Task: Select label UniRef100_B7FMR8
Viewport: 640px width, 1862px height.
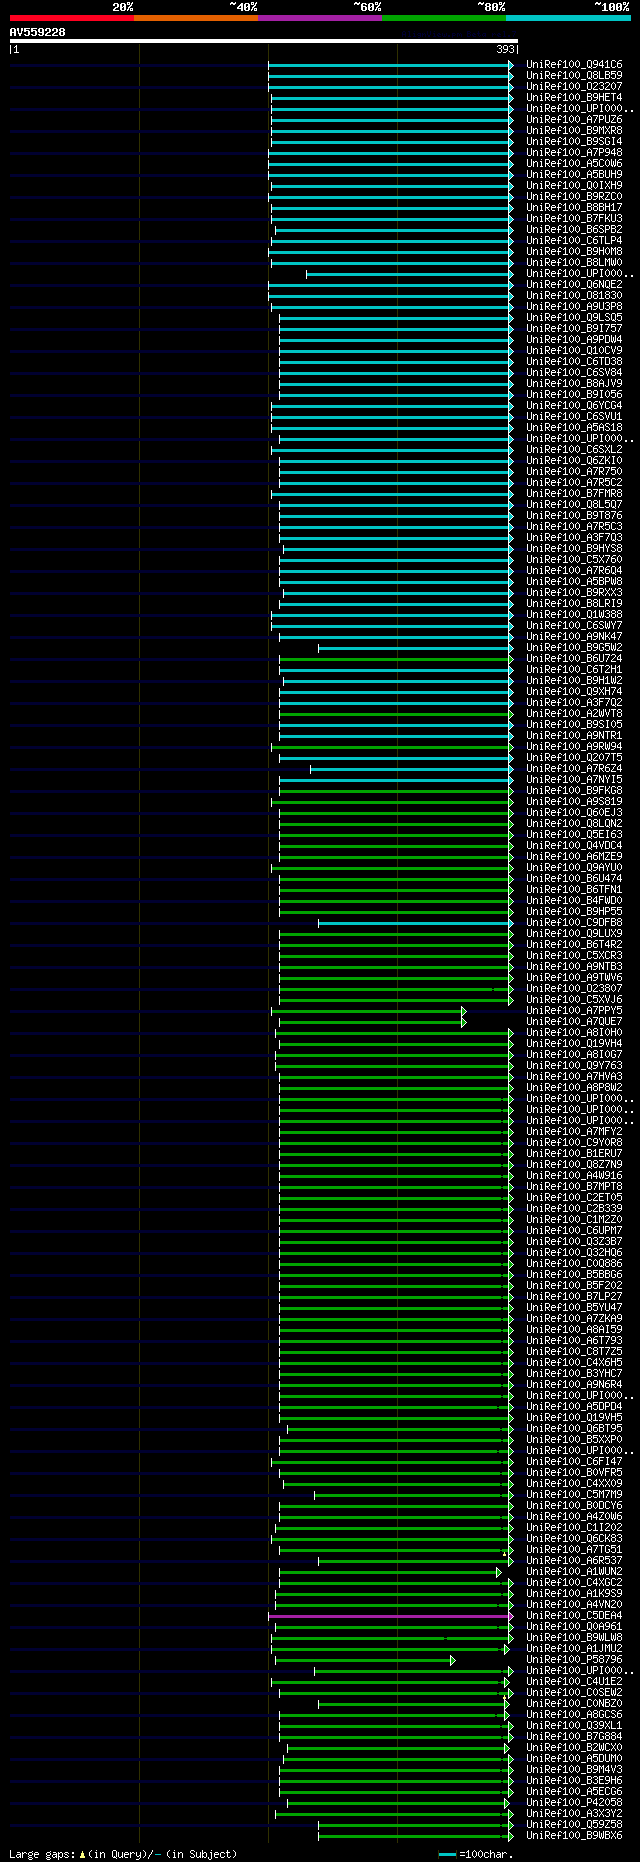Action: pyautogui.click(x=574, y=494)
